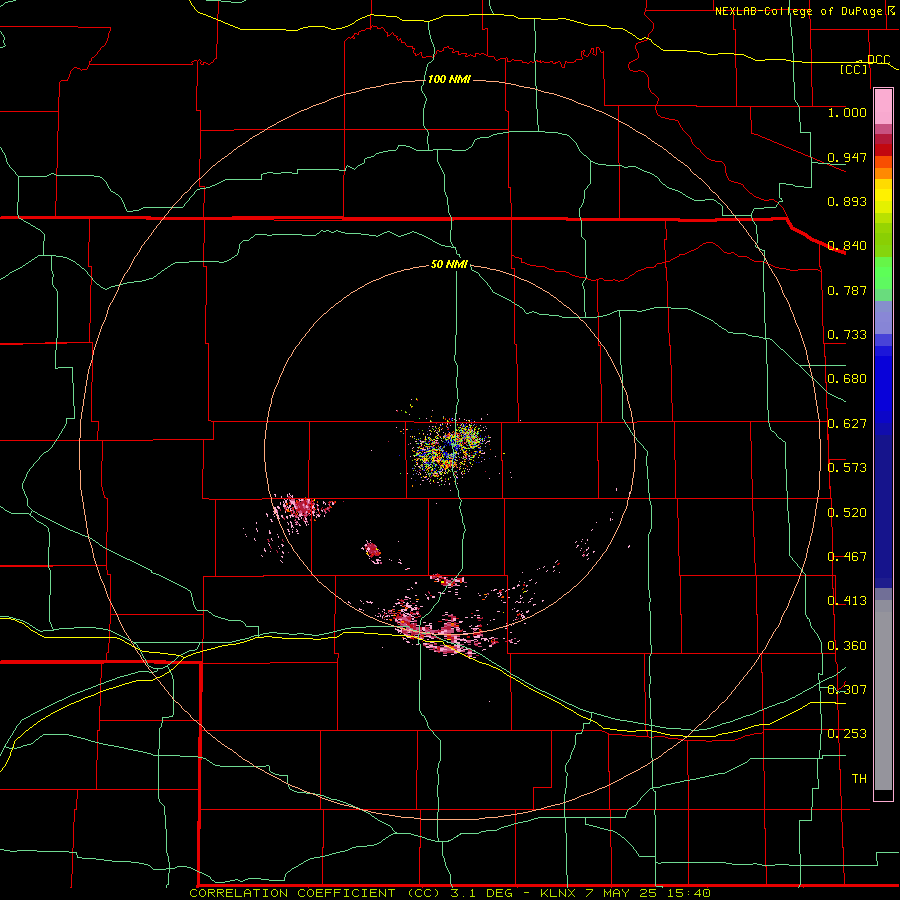Click the 100 NMI range ring label
The image size is (900, 900).
tap(449, 79)
